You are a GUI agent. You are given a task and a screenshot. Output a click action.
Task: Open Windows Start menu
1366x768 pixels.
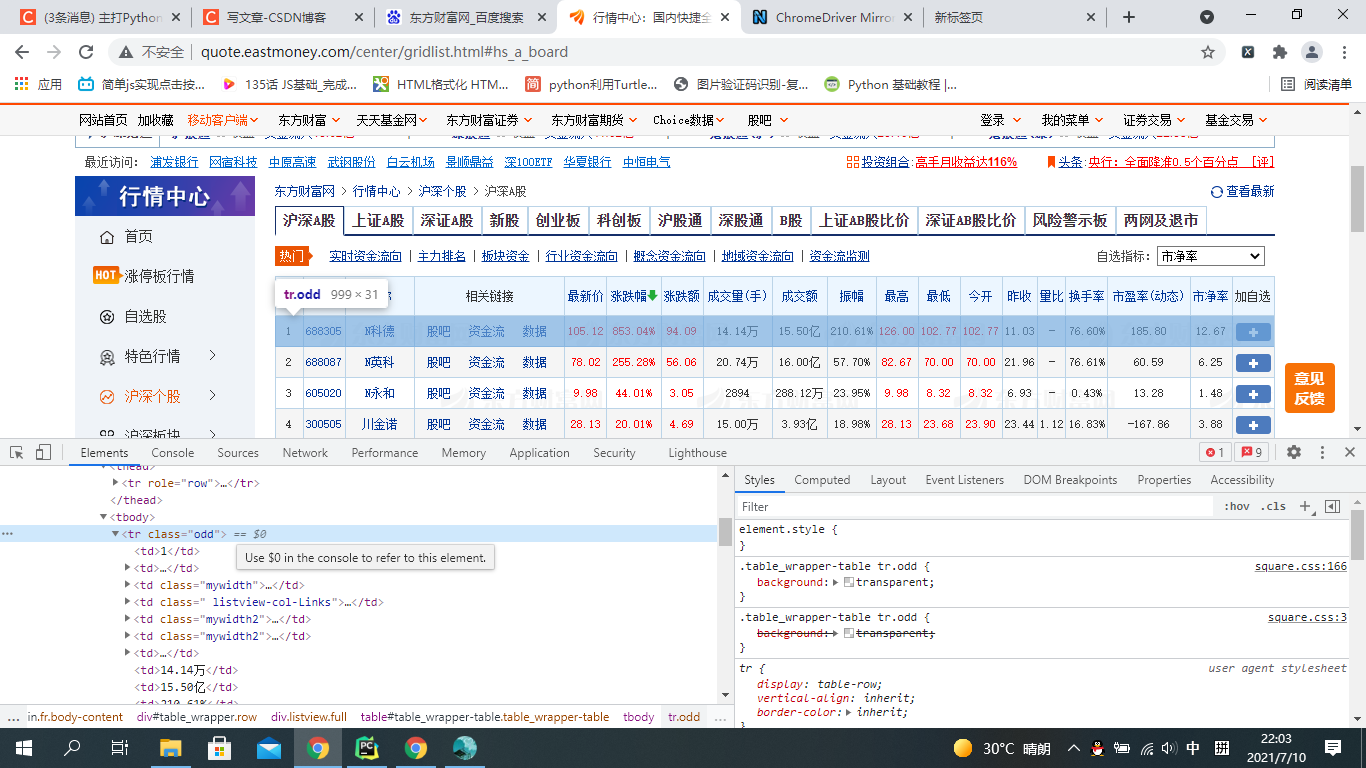(x=23, y=748)
